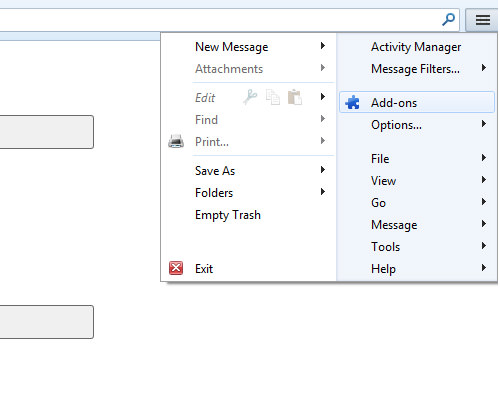Open the Options submenu arrow
Viewport: 500px width, 404px height.
coord(484,124)
